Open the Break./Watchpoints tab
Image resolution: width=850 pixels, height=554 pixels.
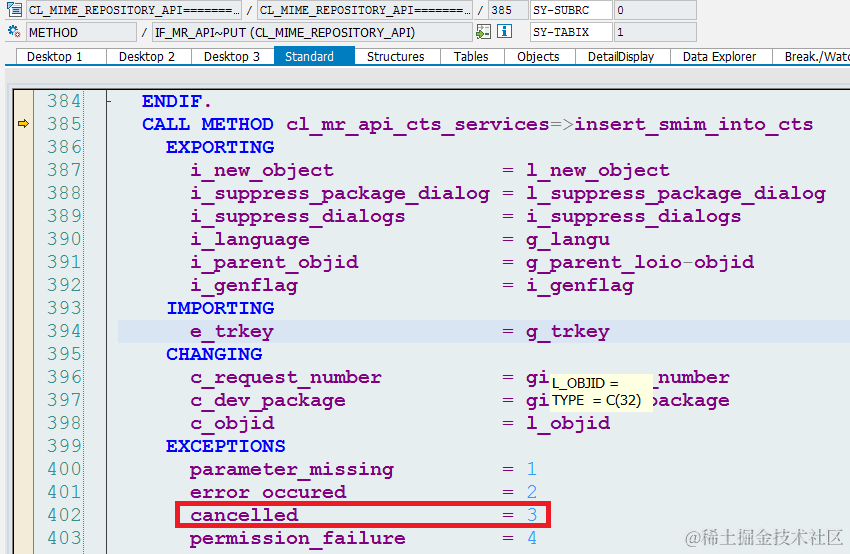pyautogui.click(x=813, y=56)
